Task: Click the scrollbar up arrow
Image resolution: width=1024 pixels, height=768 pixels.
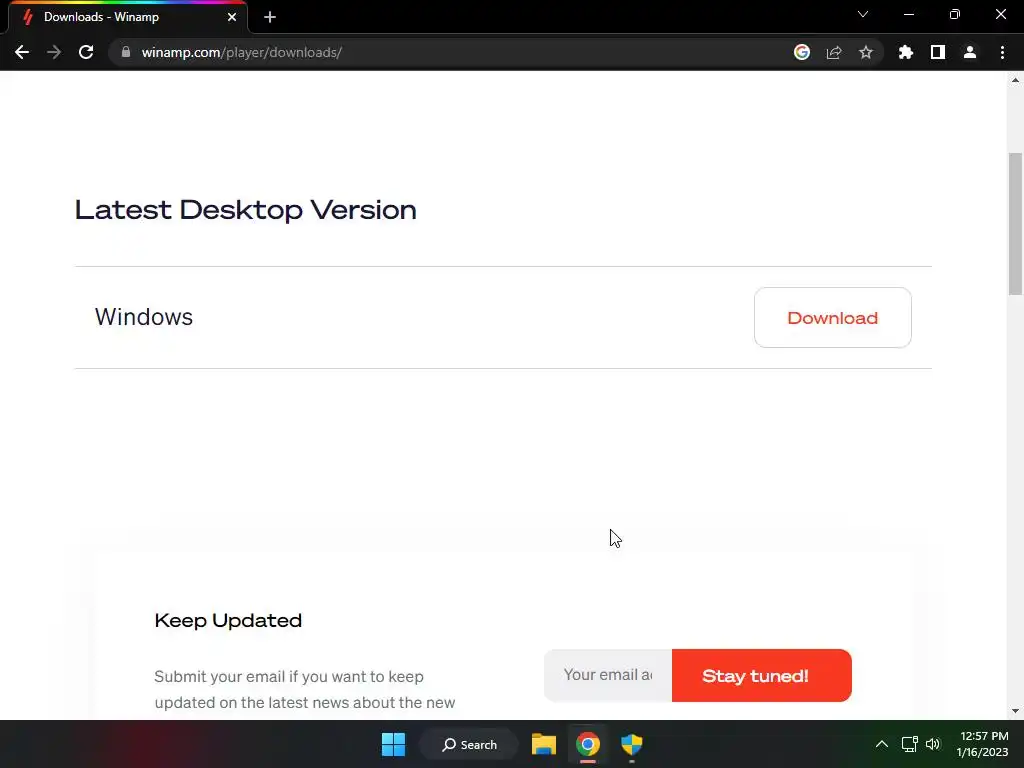Action: pos(1016,80)
